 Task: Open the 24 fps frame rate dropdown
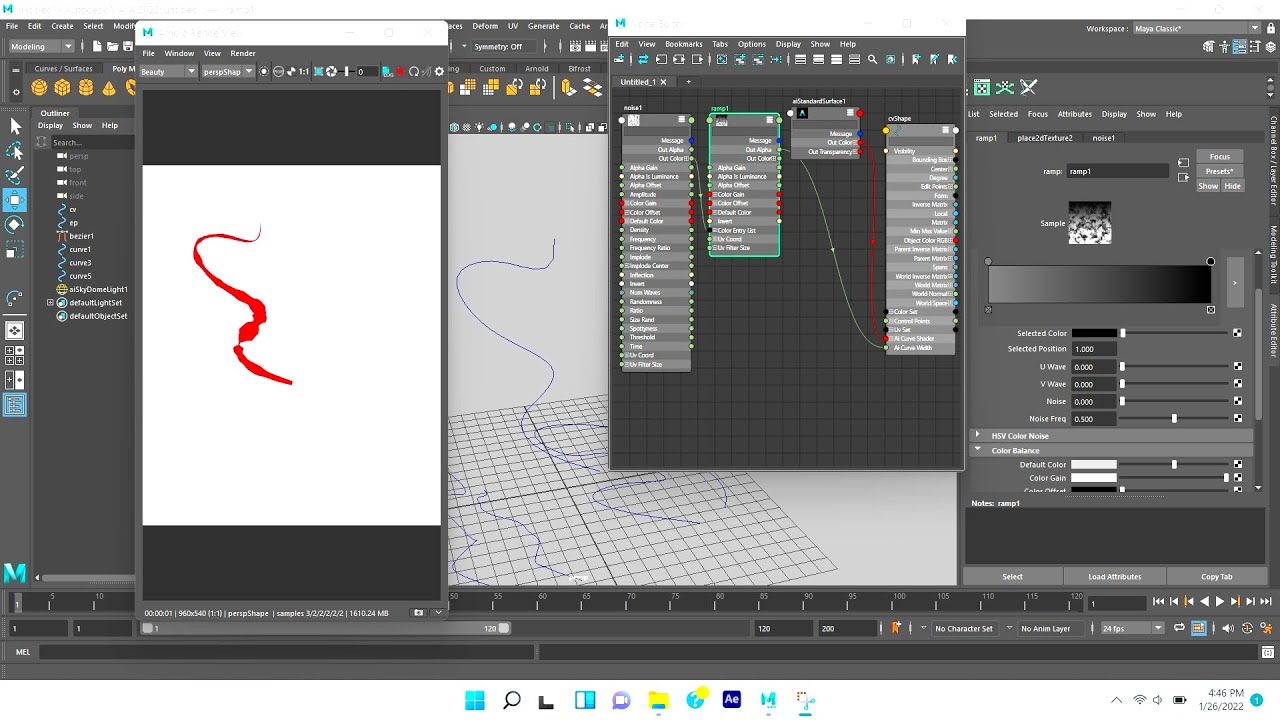click(1132, 628)
